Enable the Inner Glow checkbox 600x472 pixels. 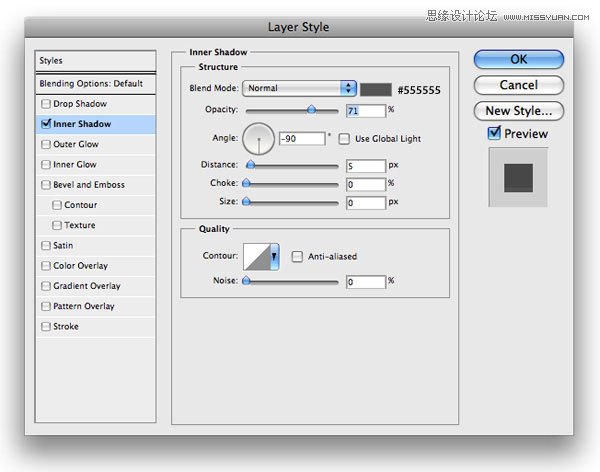[x=46, y=165]
